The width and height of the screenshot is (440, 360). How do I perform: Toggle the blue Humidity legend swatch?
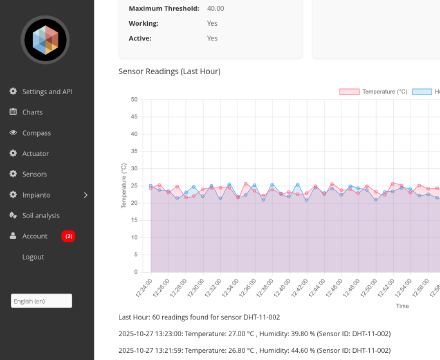422,92
